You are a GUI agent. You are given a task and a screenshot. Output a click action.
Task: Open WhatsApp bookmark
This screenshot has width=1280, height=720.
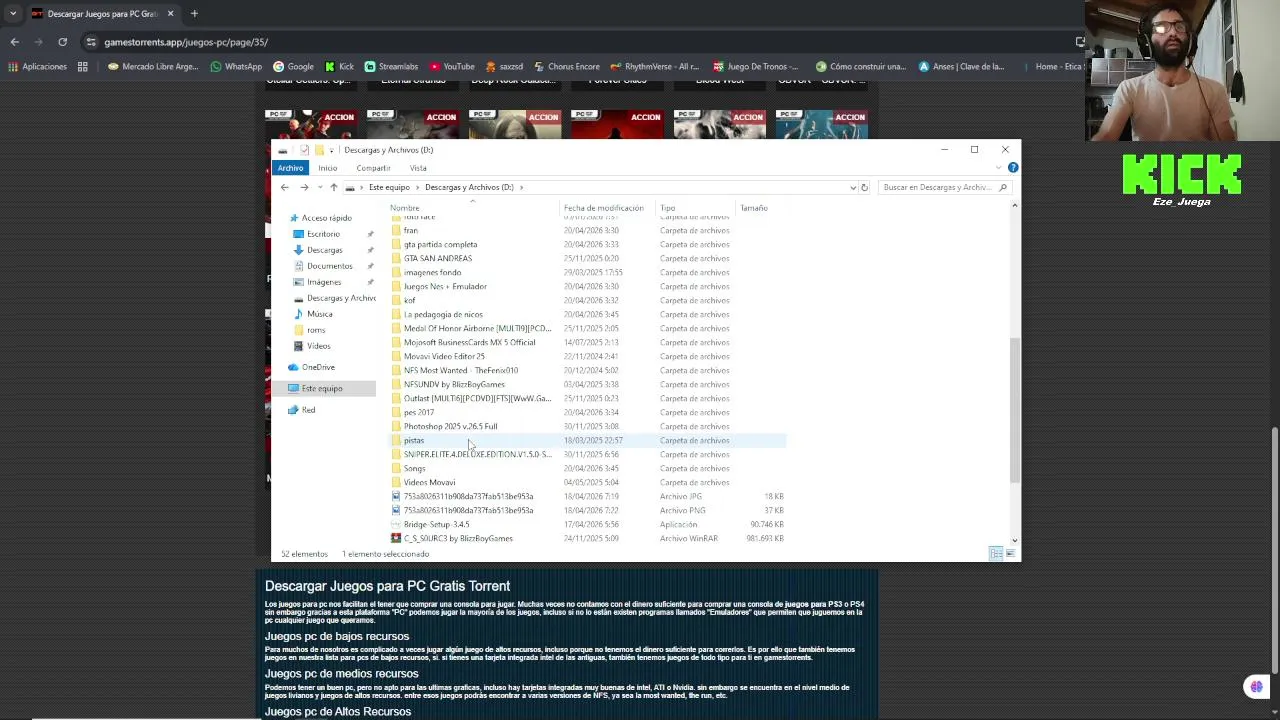236,67
